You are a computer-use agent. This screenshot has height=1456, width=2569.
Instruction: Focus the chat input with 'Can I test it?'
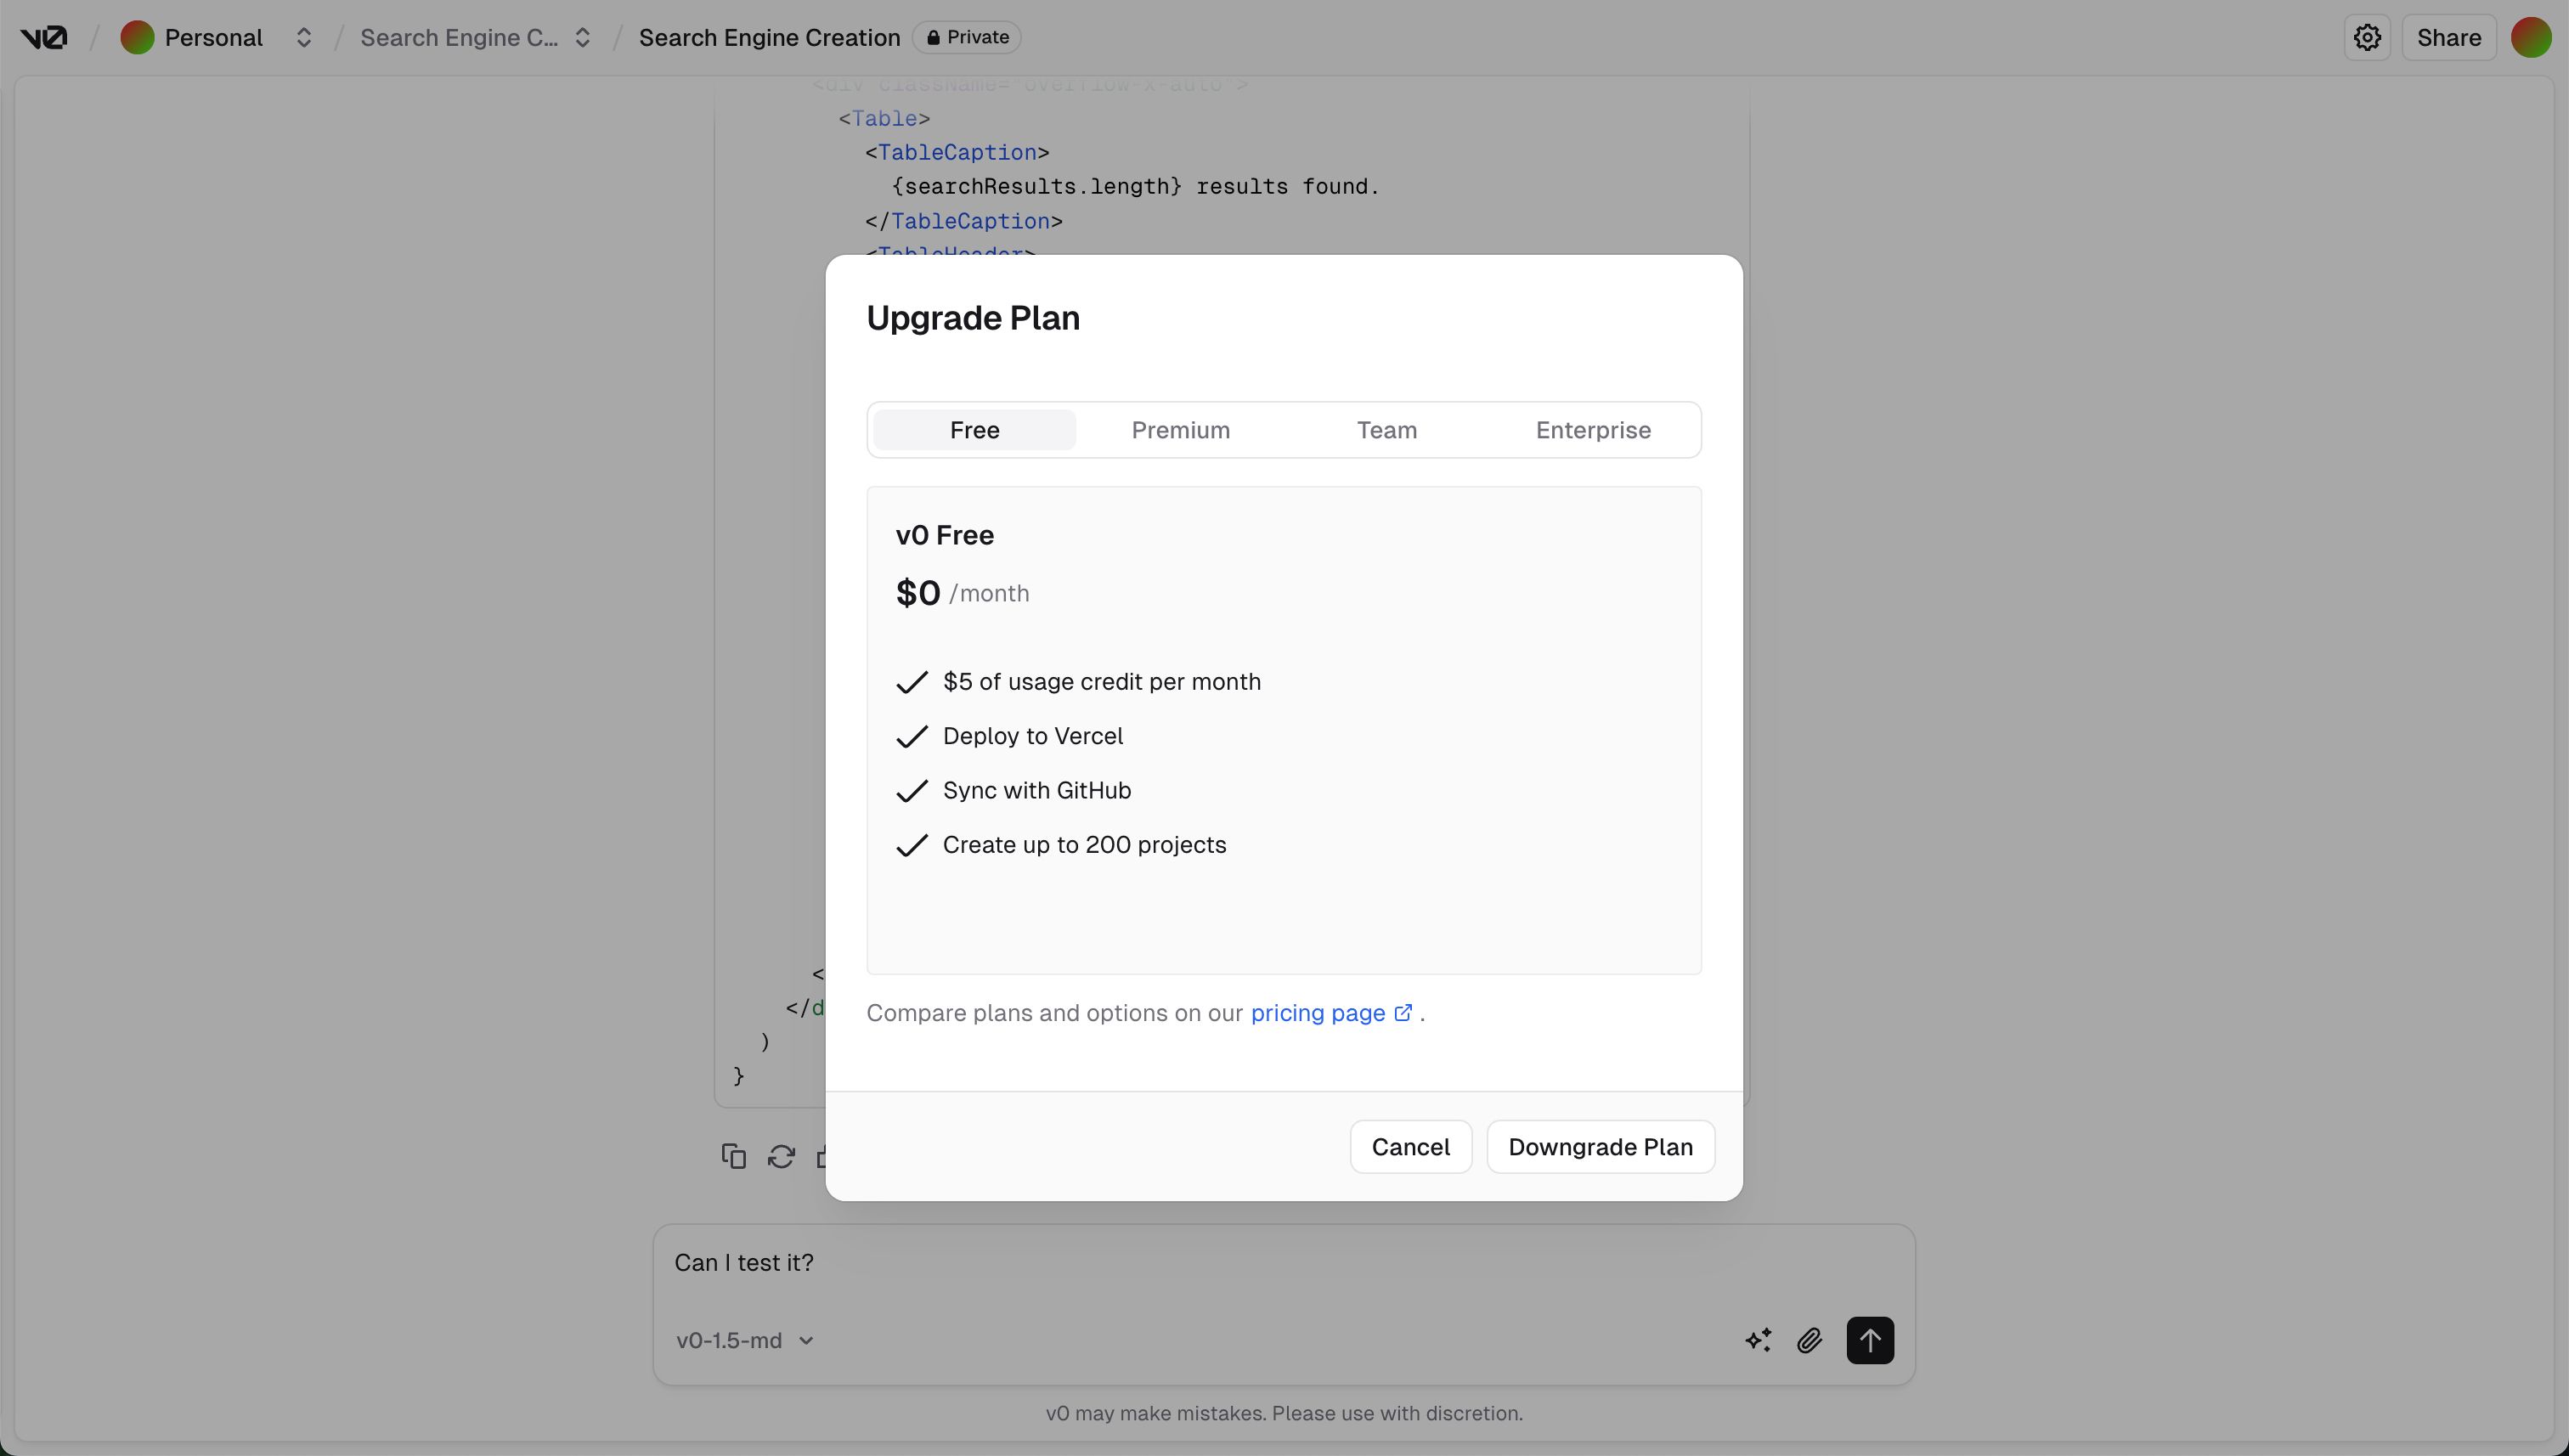click(1283, 1263)
